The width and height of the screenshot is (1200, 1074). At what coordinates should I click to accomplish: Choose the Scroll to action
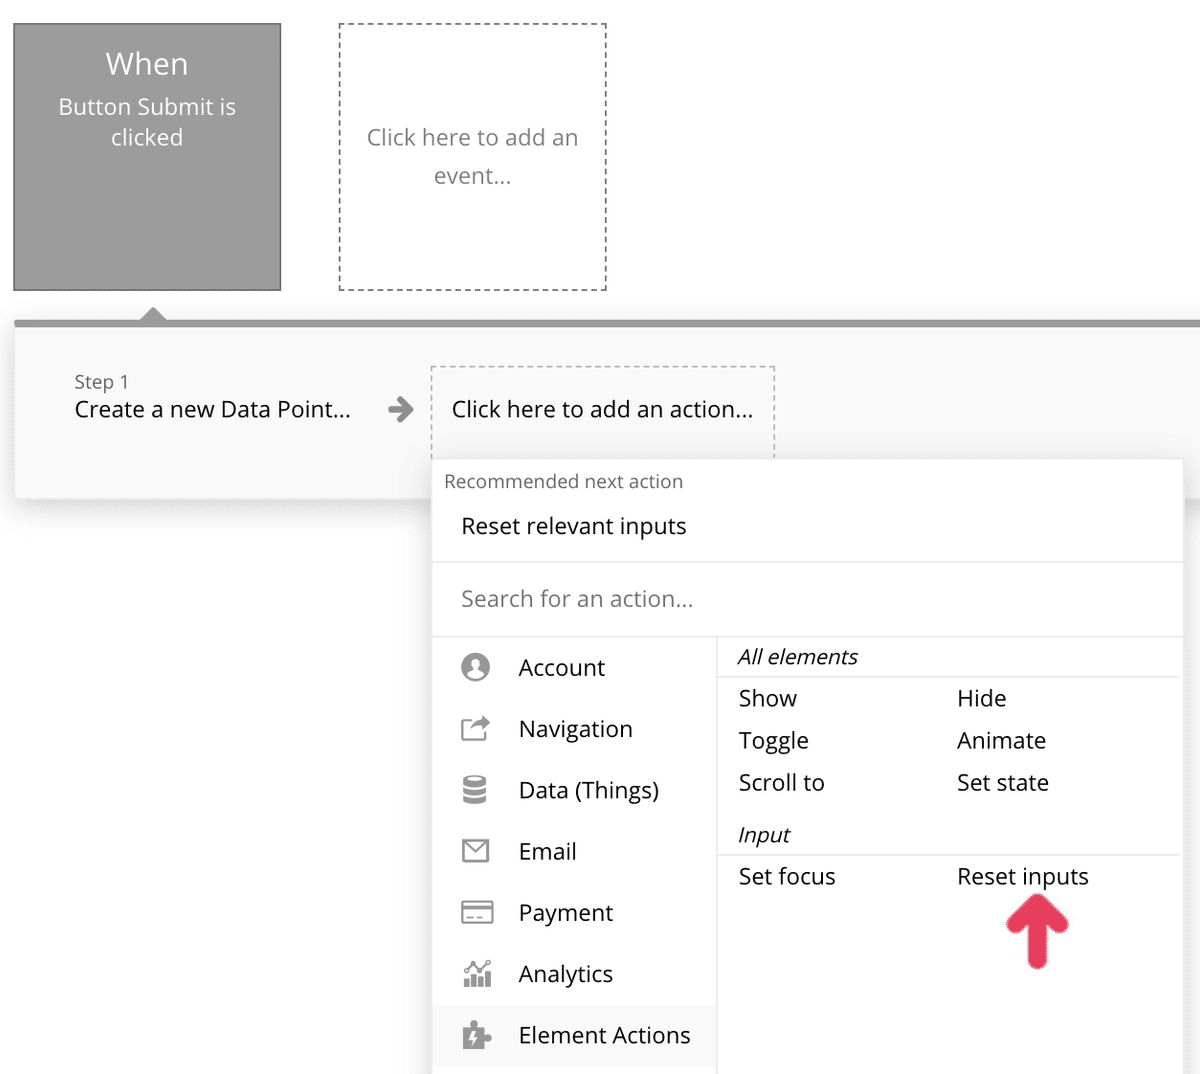point(781,782)
